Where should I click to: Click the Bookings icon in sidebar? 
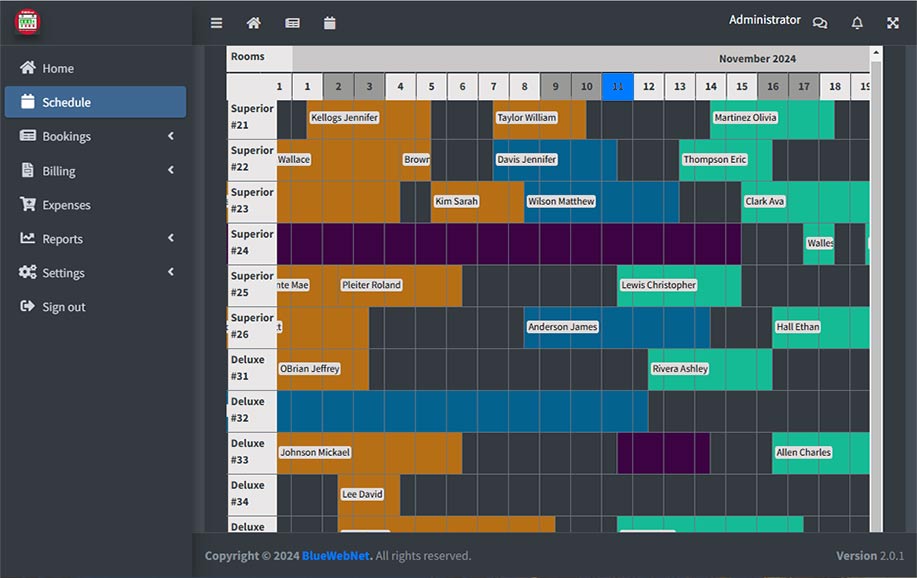(x=27, y=136)
